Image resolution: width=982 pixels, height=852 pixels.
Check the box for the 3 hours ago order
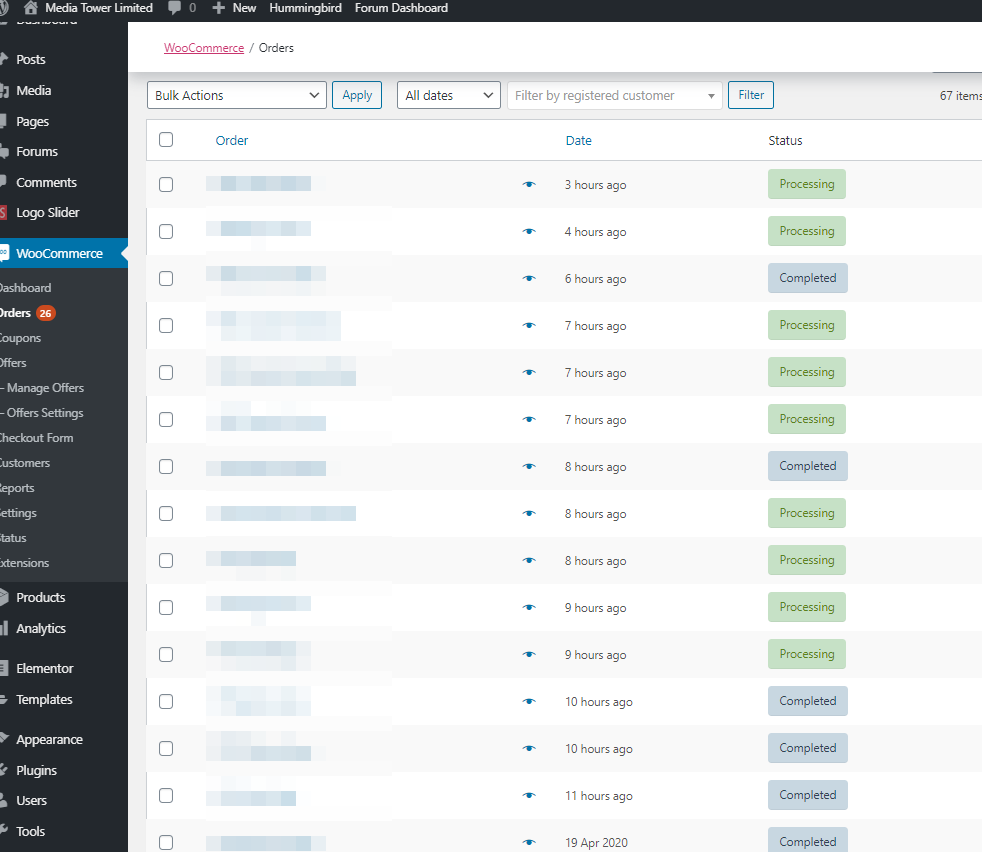(166, 185)
